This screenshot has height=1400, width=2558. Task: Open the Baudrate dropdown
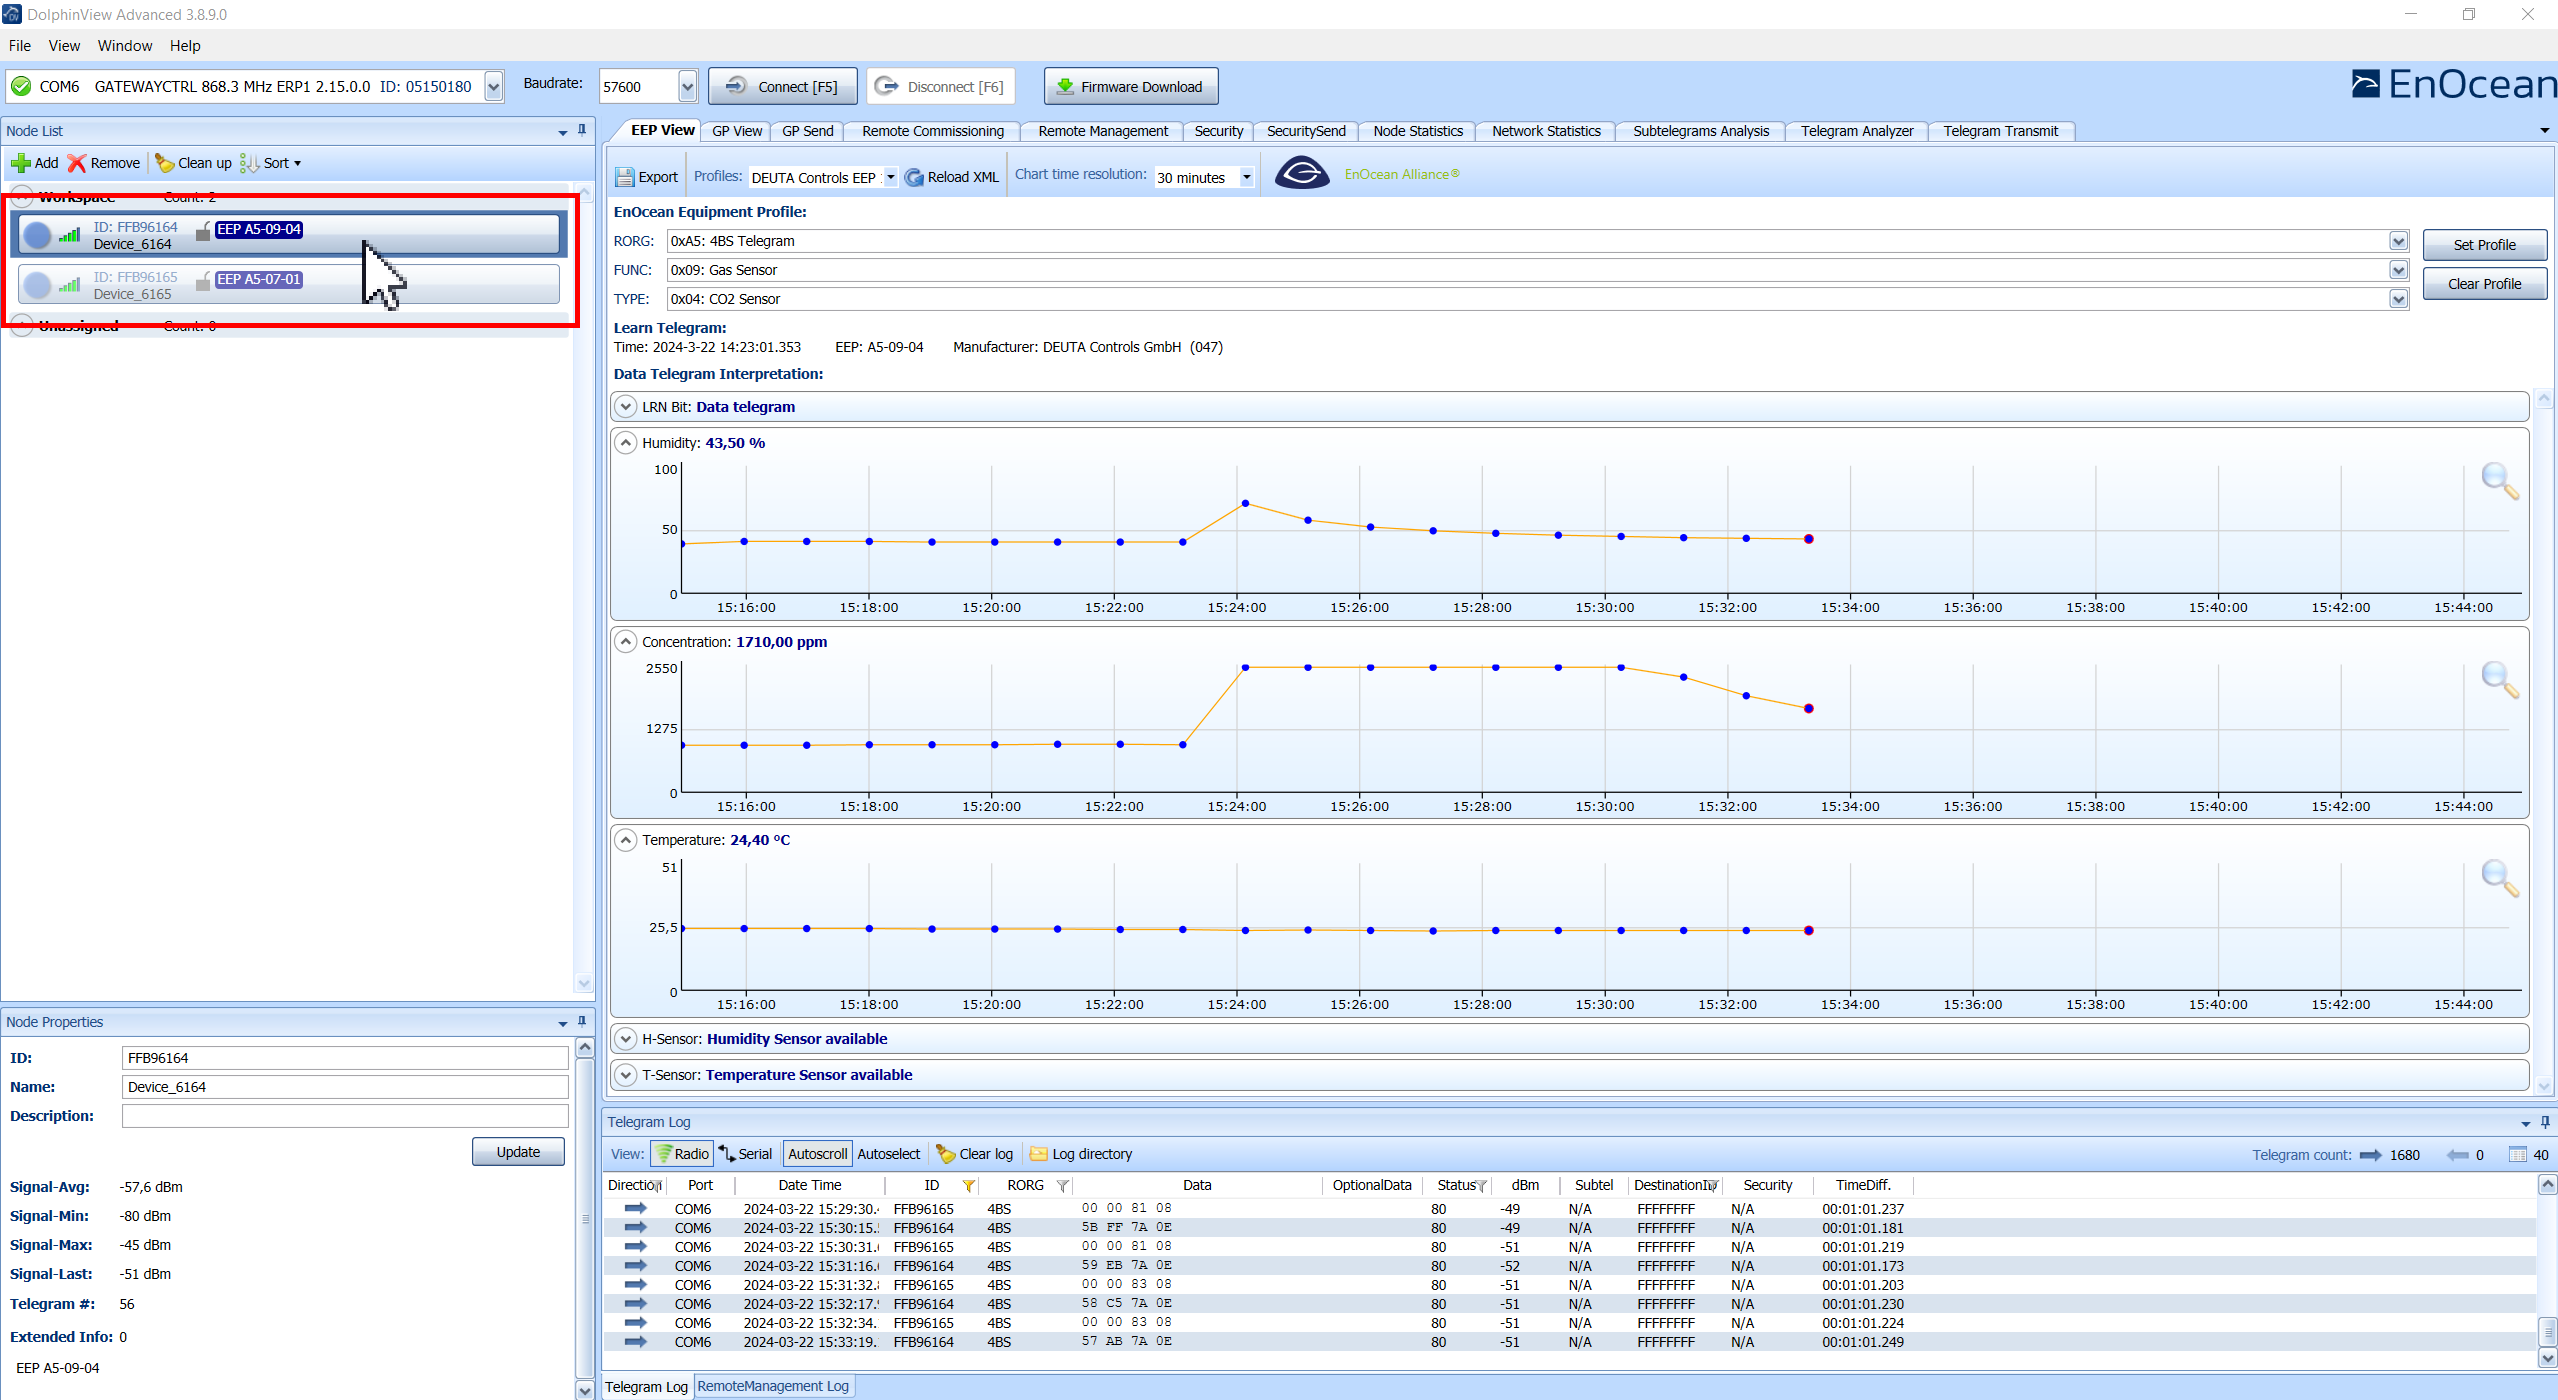click(687, 86)
